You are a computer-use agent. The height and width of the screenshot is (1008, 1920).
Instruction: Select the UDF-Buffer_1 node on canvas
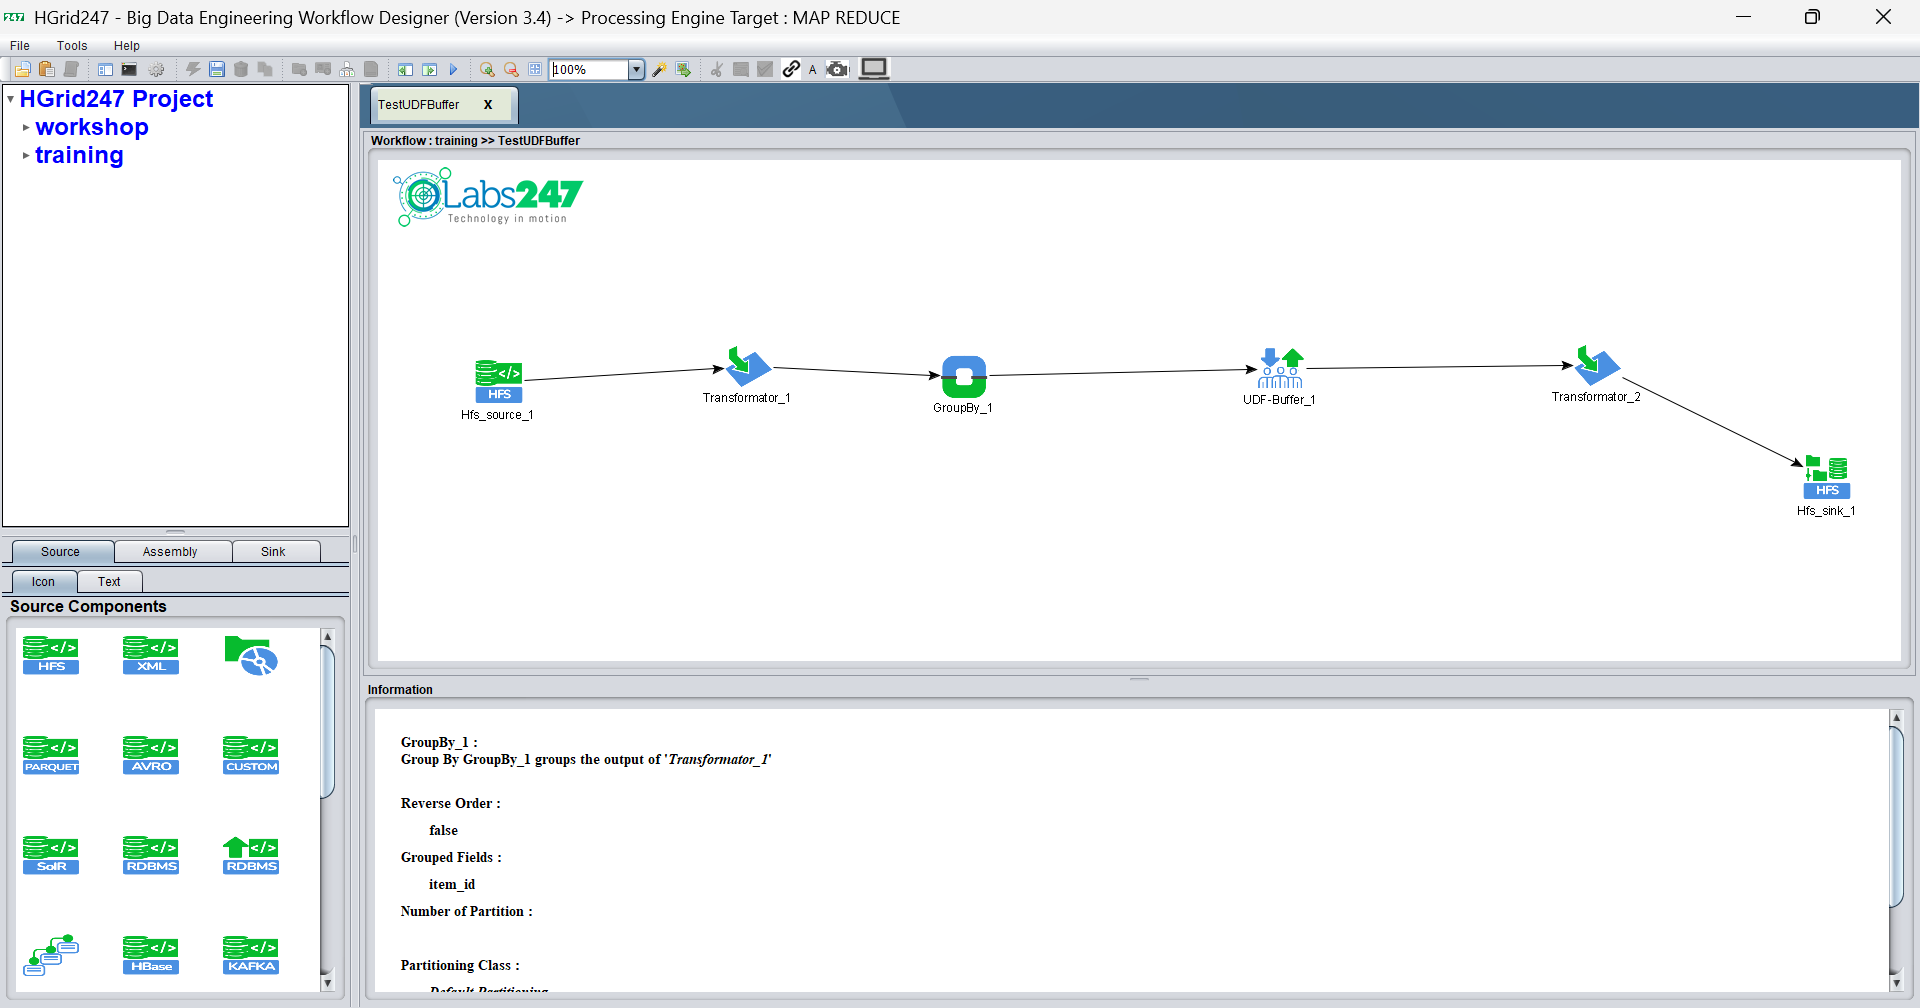pos(1280,368)
